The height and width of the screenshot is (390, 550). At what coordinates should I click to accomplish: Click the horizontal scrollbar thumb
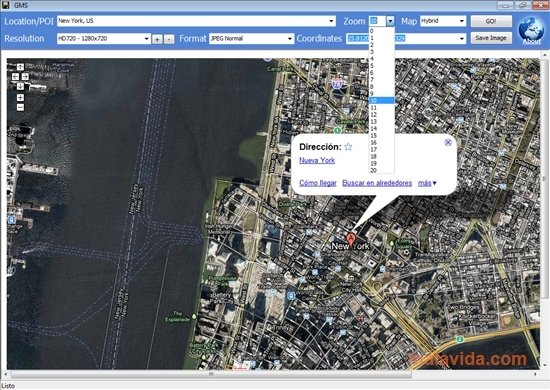(211, 374)
